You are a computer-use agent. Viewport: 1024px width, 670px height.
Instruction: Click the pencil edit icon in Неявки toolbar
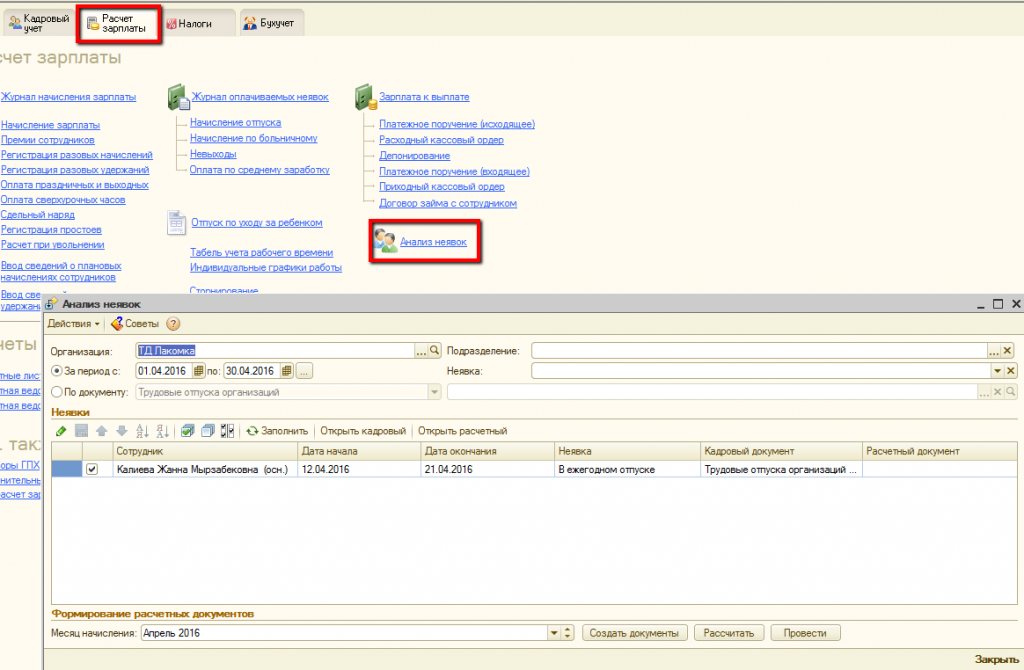pos(61,431)
